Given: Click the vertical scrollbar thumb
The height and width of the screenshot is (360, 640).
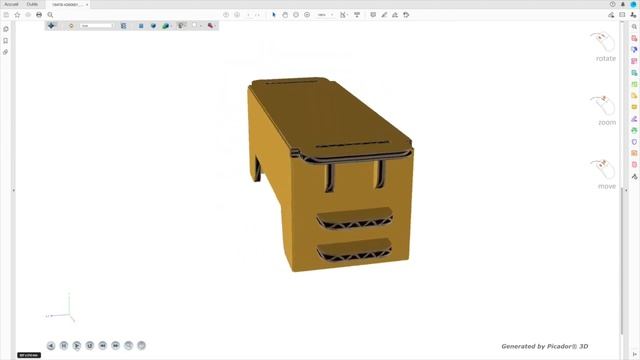Looking at the screenshot, I should (622, 261).
